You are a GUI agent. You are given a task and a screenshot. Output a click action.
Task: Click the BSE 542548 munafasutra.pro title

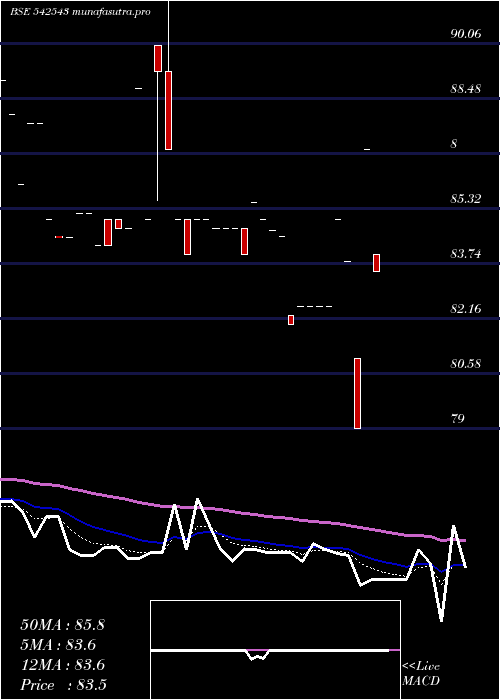(x=80, y=12)
